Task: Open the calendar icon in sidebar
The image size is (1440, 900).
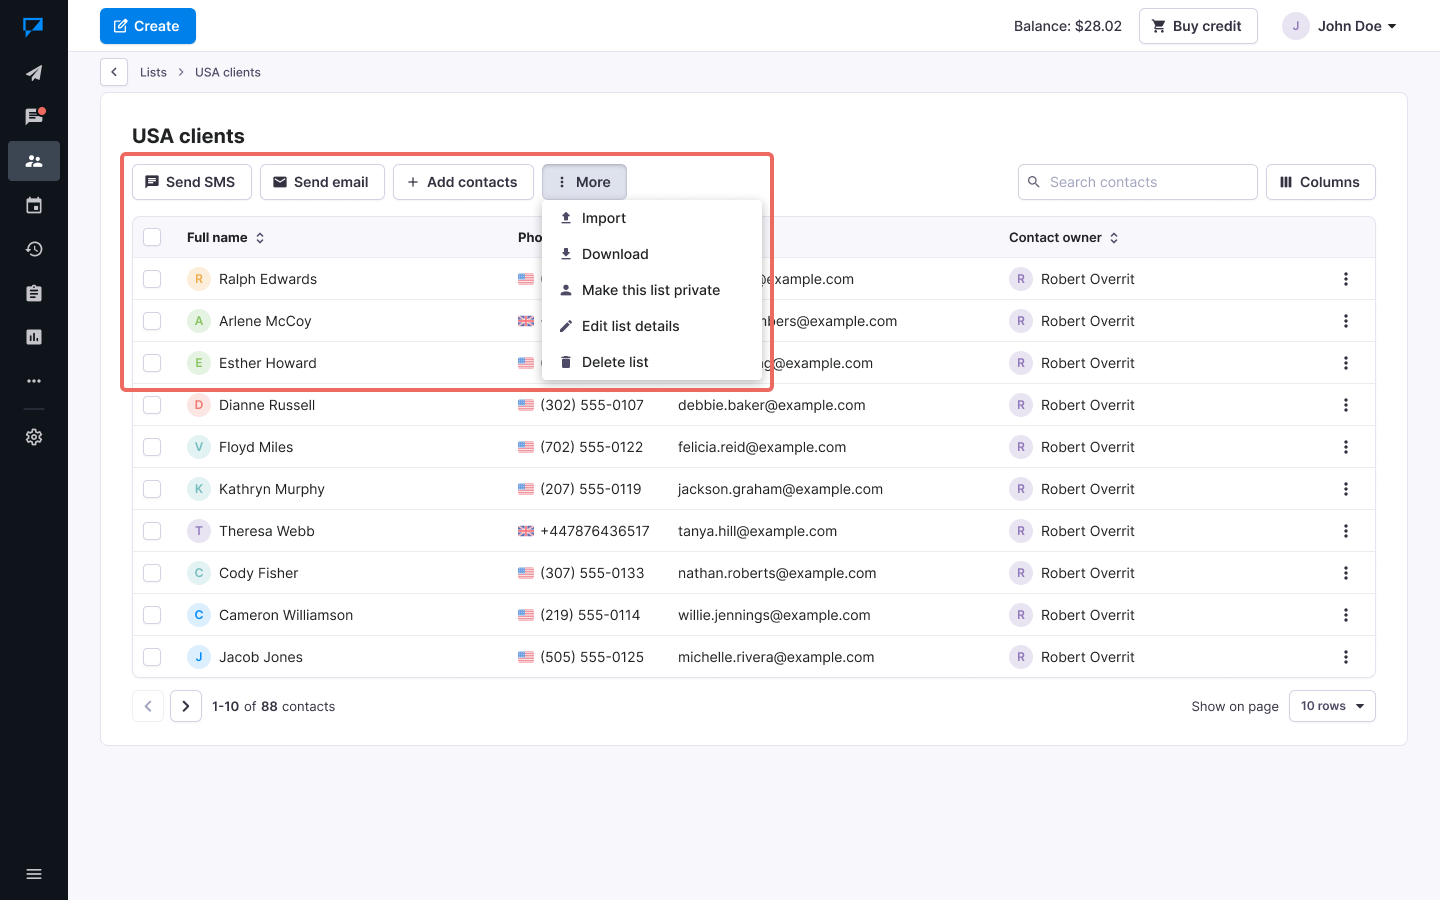Action: click(34, 205)
